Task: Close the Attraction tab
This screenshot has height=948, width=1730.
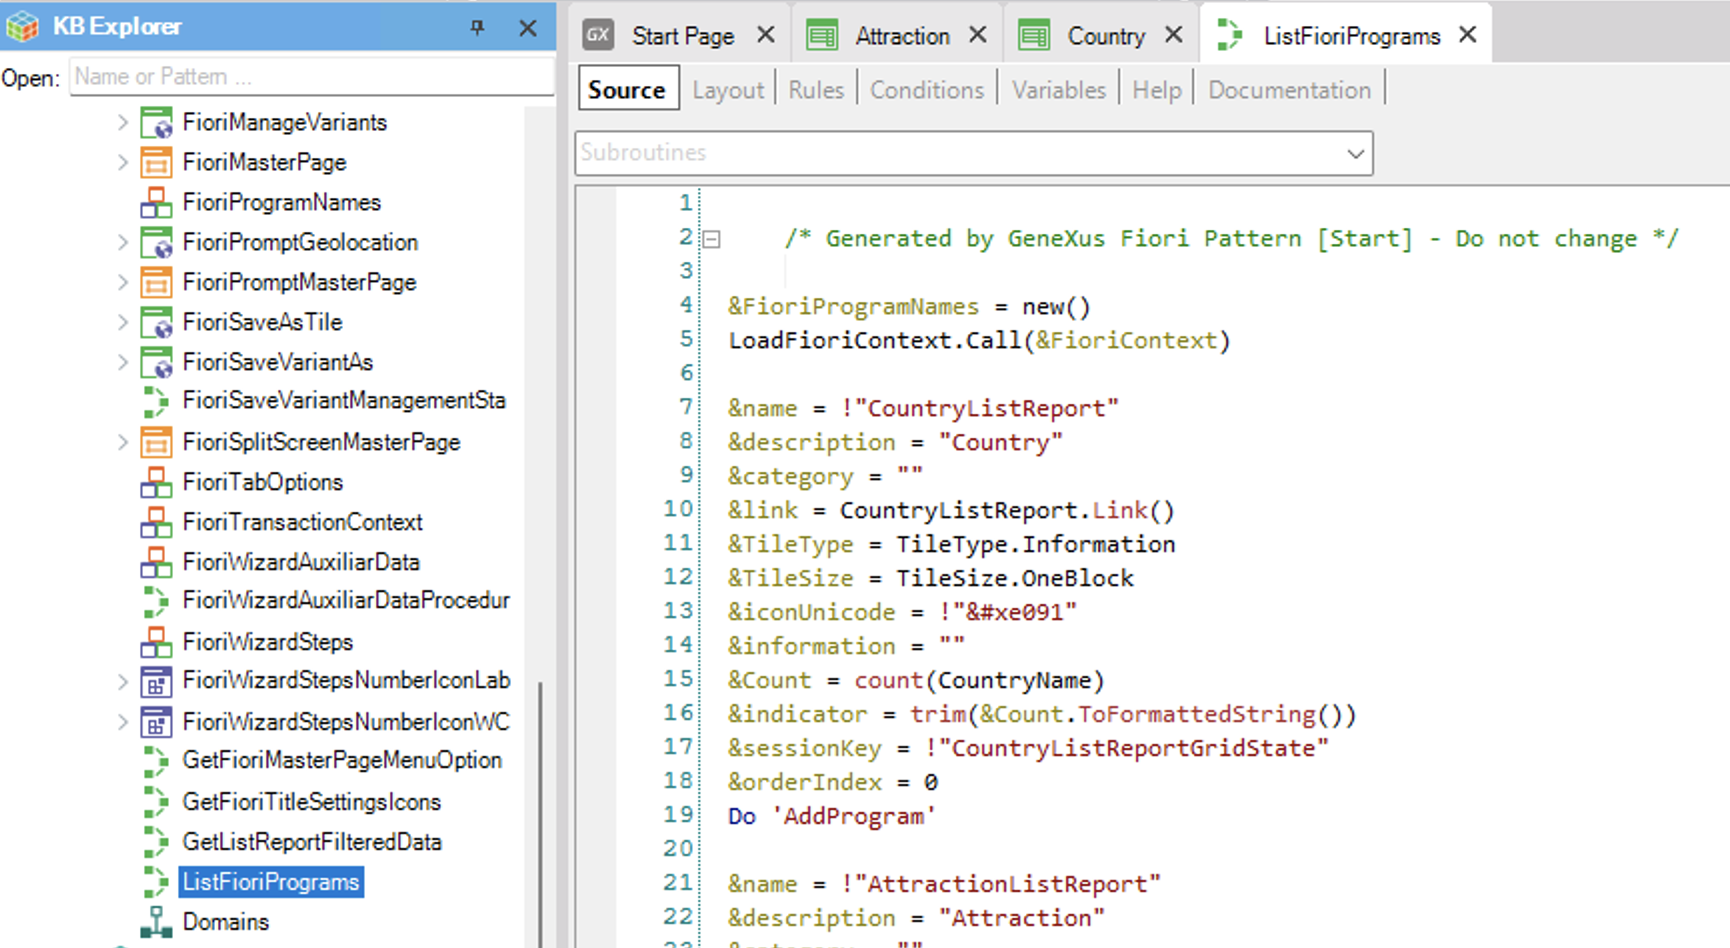Action: [x=978, y=35]
